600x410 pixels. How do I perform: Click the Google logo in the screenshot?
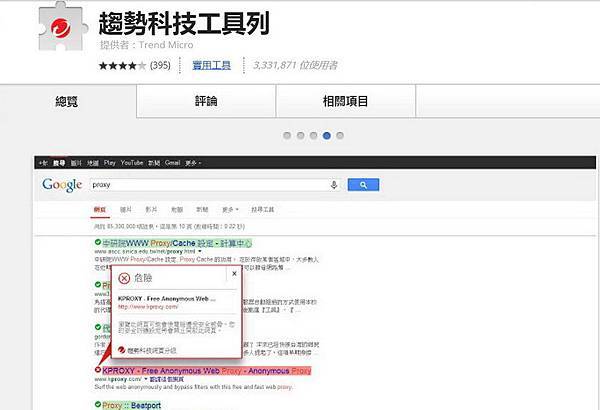[62, 185]
